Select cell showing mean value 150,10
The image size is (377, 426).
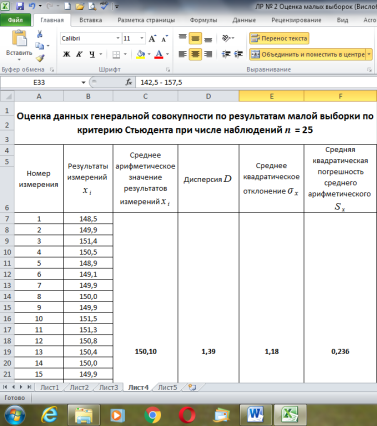145,351
